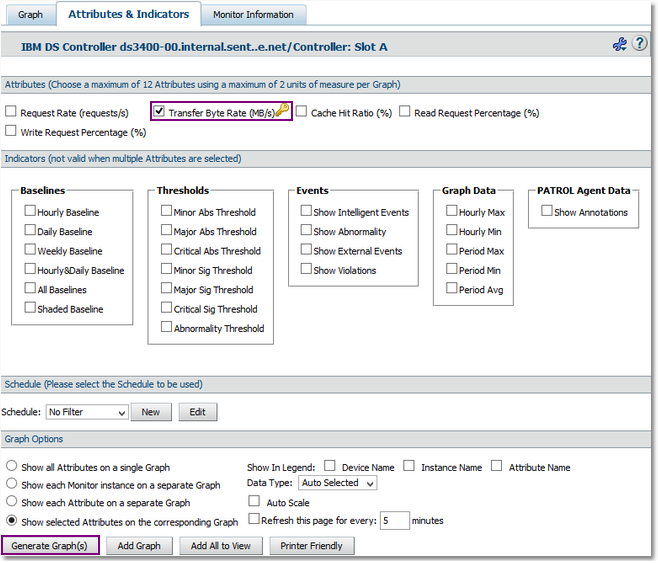The height and width of the screenshot is (563, 658).
Task: Enable Period Max graph data
Action: tap(452, 249)
